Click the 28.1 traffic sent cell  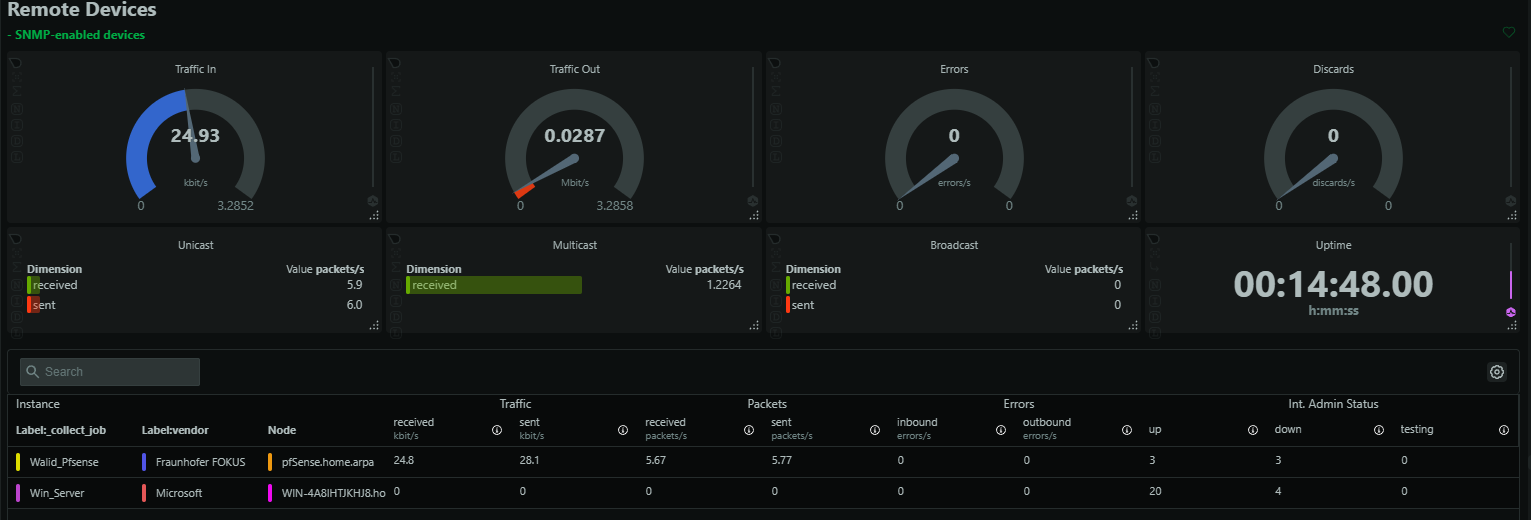pos(530,462)
